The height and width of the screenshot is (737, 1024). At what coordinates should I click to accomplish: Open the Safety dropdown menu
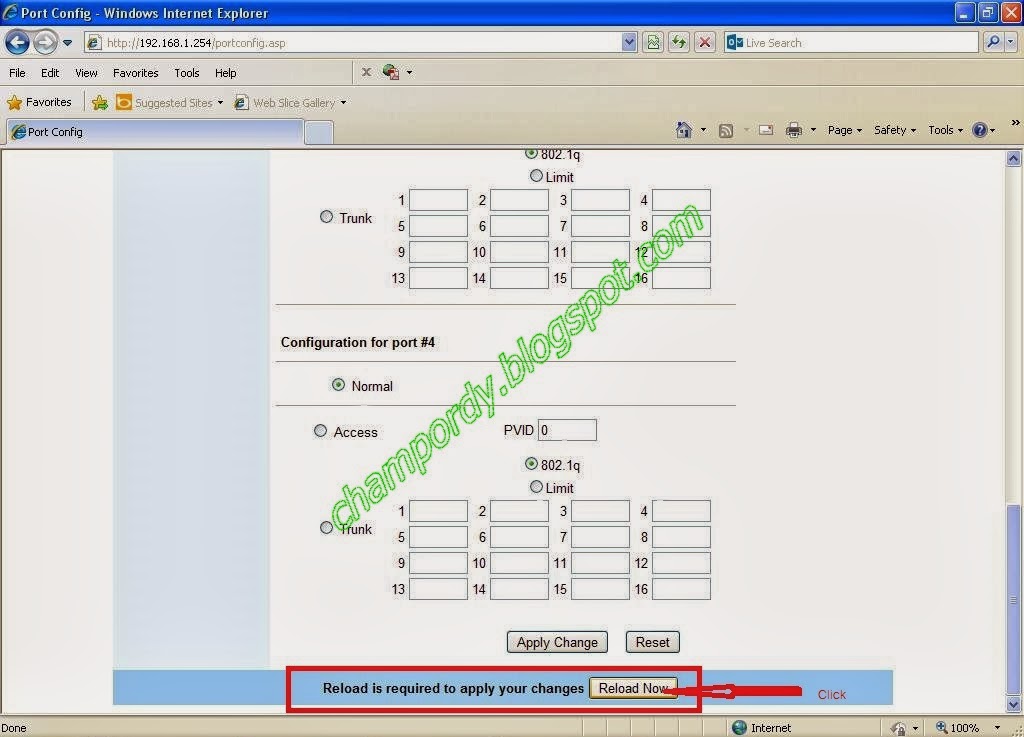891,129
